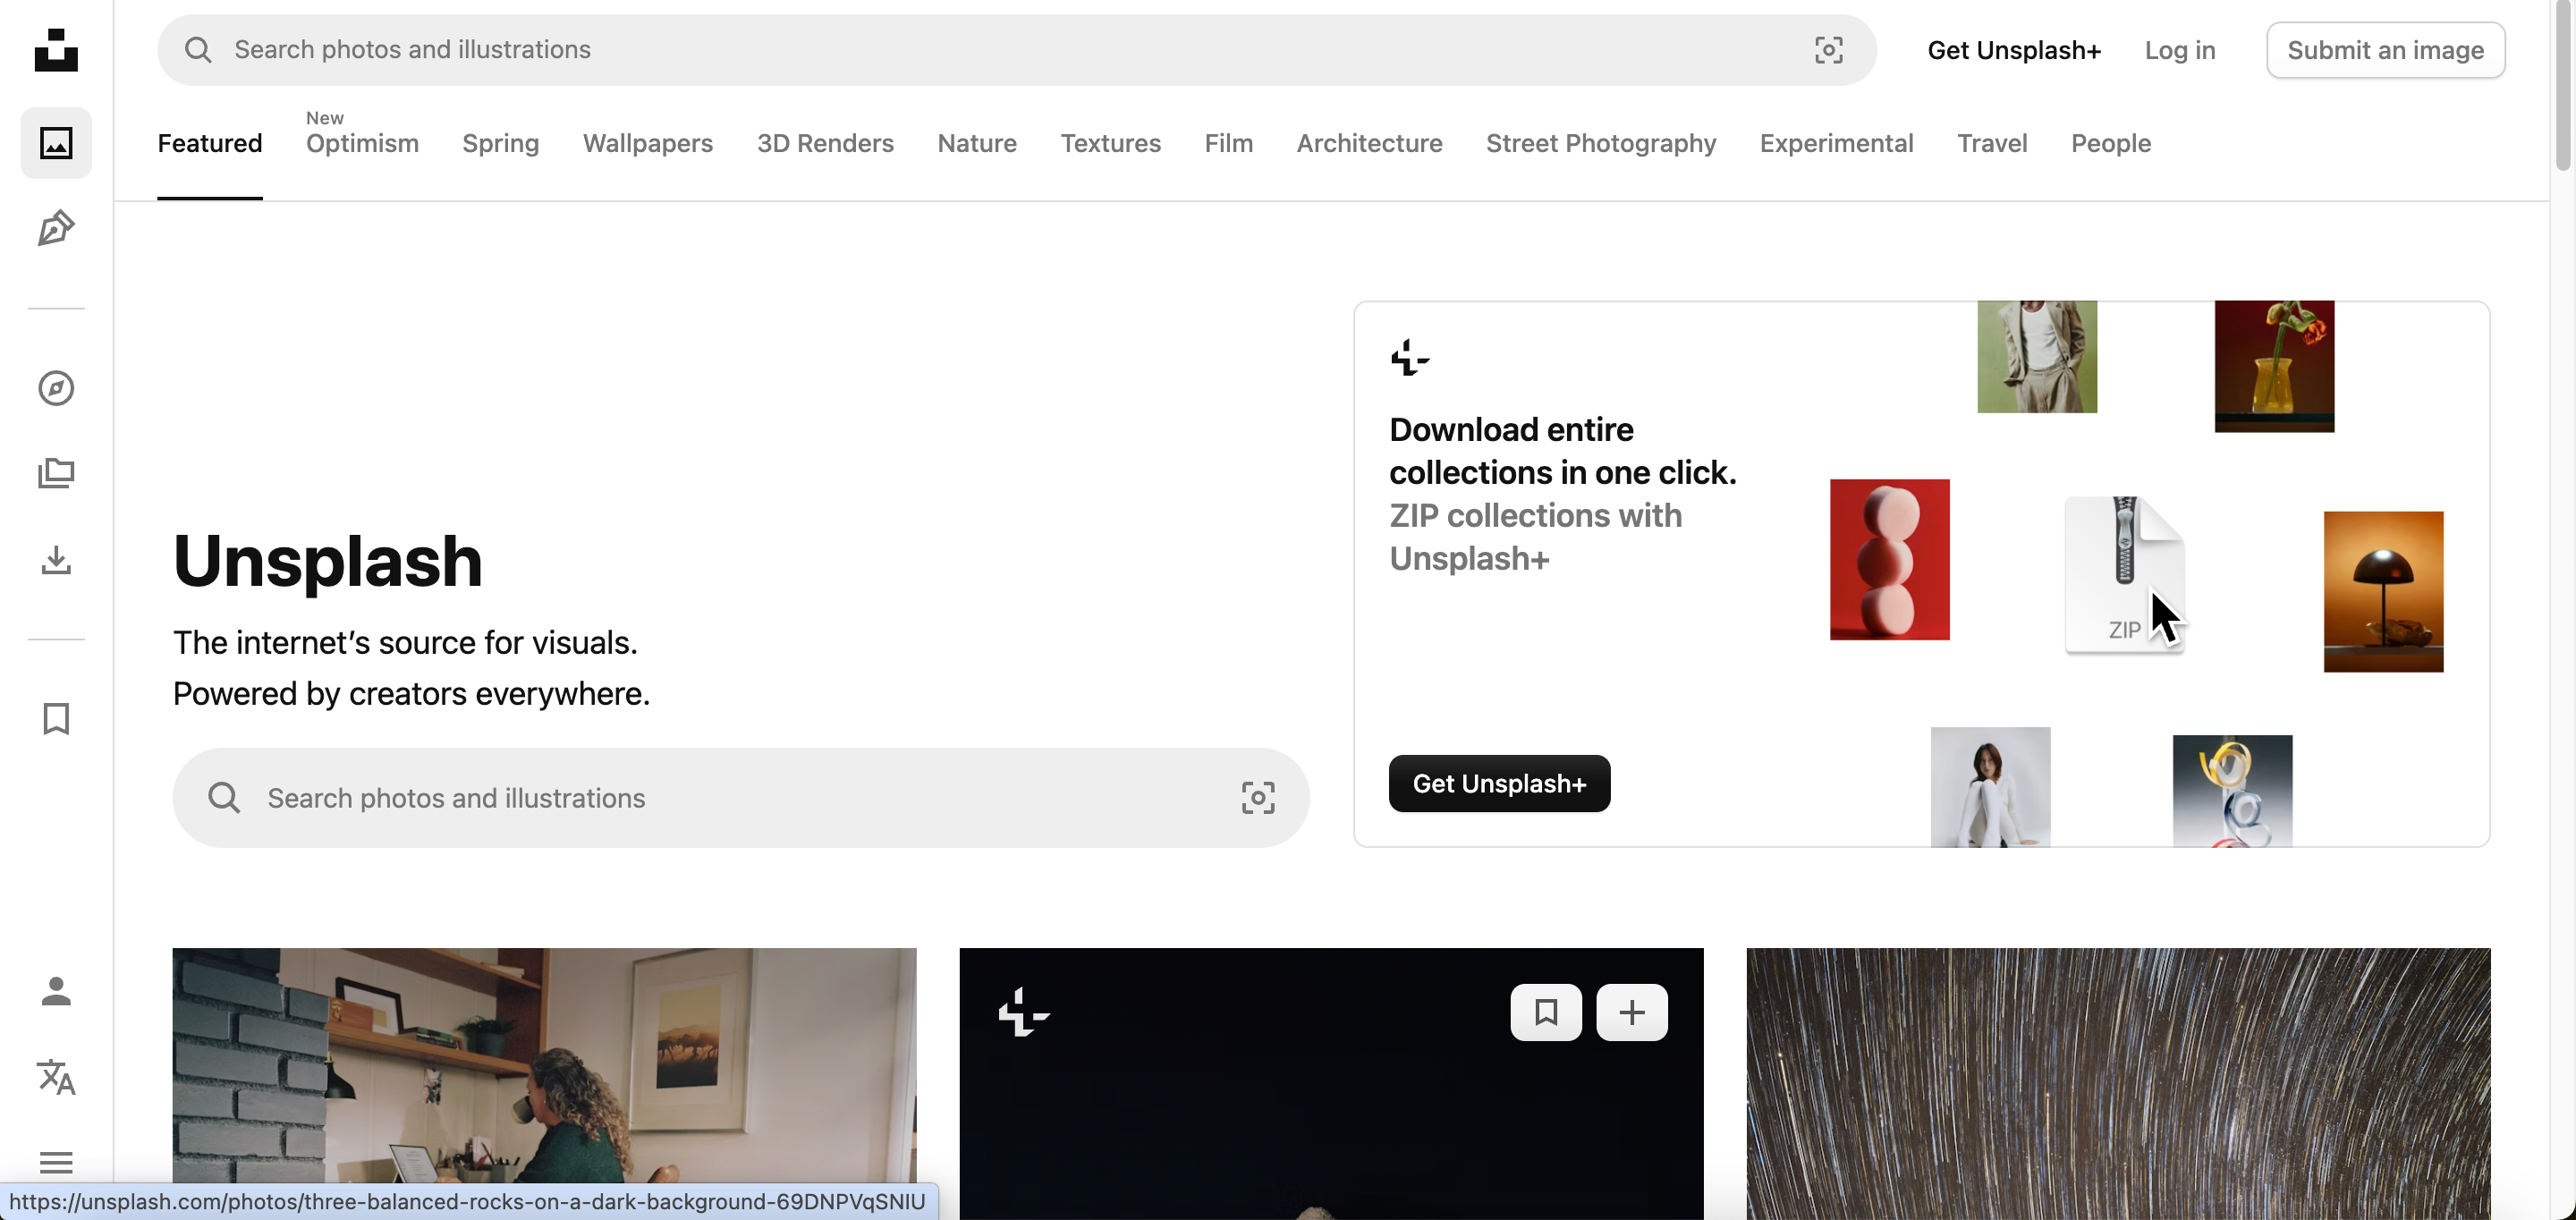This screenshot has width=2576, height=1220.
Task: Click "Powered by creators everywhere." text
Action: 411,693
